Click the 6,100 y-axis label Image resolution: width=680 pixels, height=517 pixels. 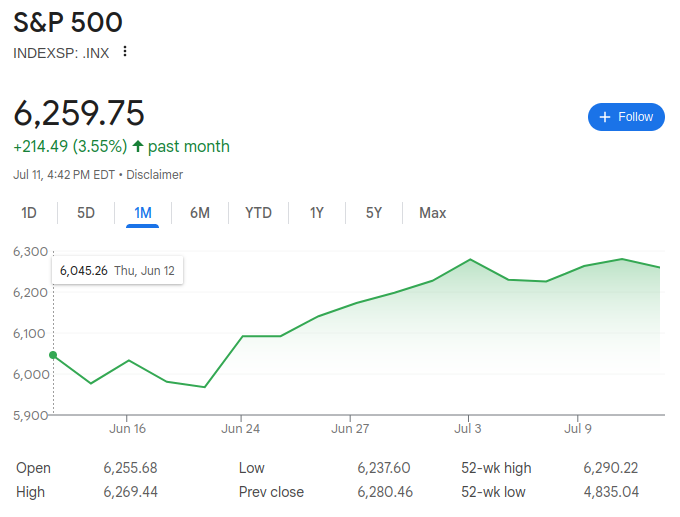pos(29,334)
